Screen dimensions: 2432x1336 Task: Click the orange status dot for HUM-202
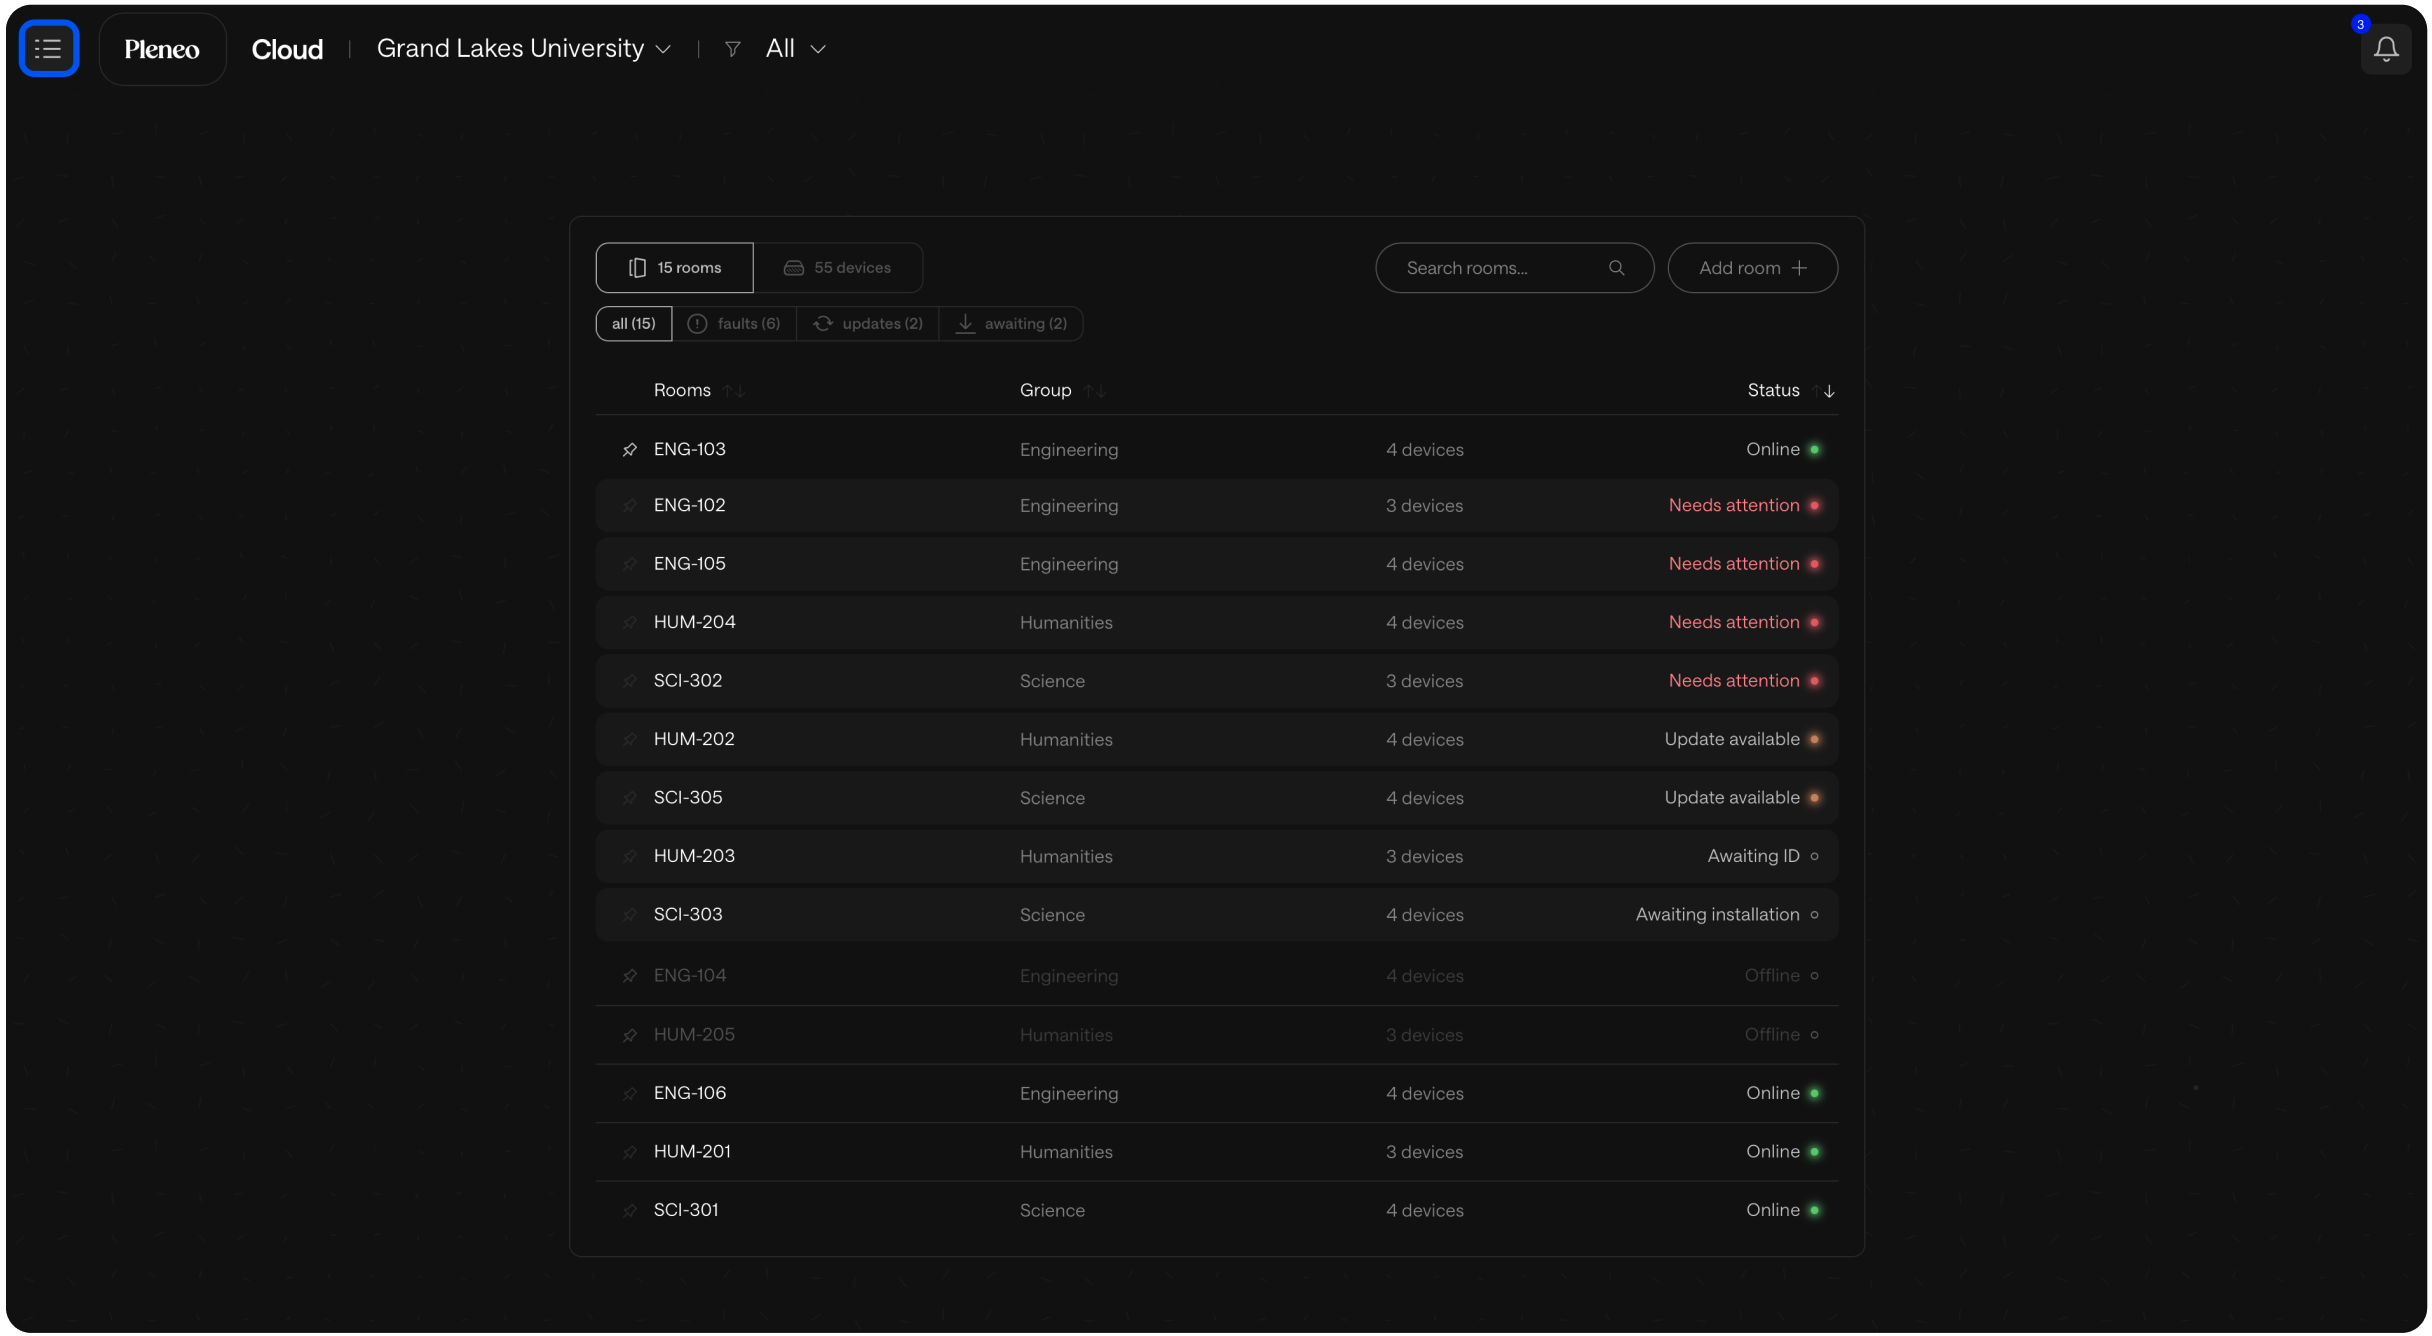[1814, 740]
